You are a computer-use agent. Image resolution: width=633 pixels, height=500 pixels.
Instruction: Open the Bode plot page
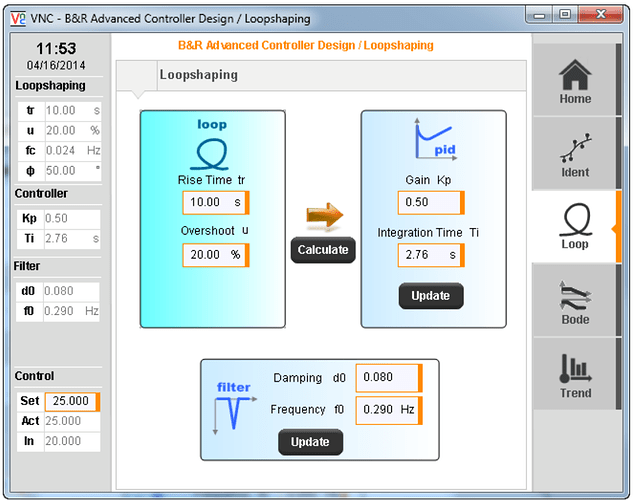coord(574,301)
